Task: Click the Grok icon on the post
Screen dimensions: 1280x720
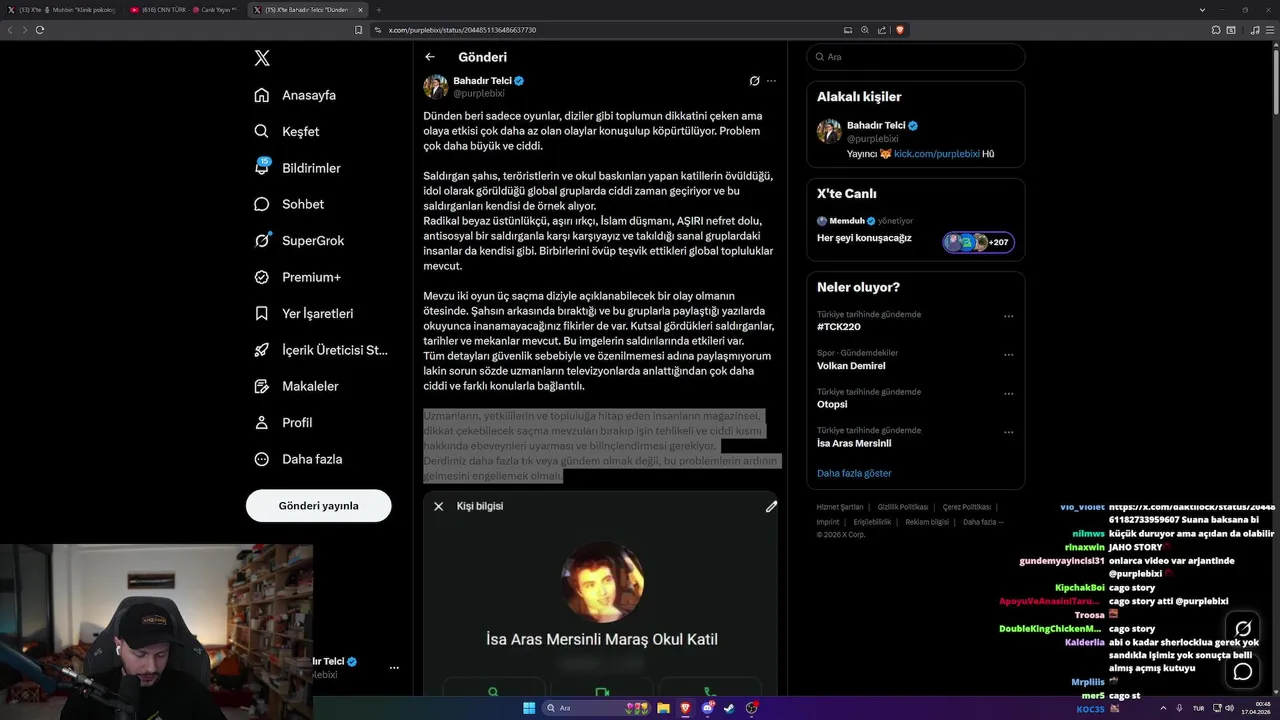Action: (755, 81)
